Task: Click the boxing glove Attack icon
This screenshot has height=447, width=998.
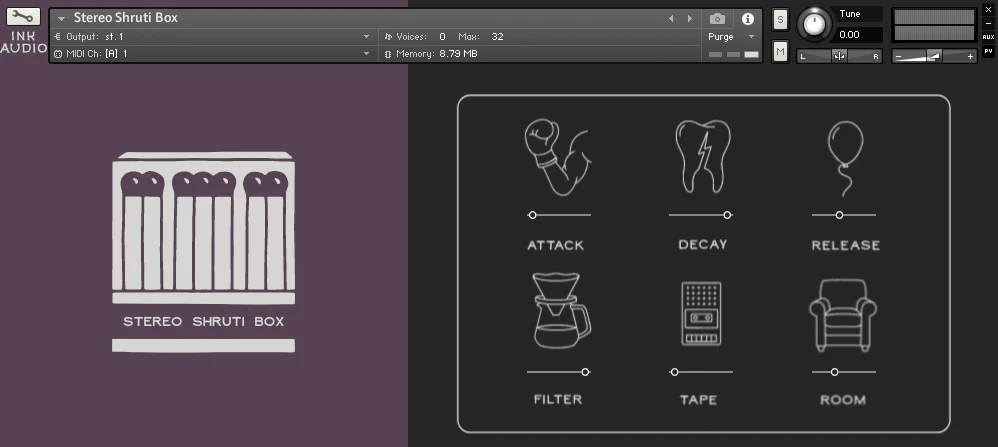Action: pos(556,157)
